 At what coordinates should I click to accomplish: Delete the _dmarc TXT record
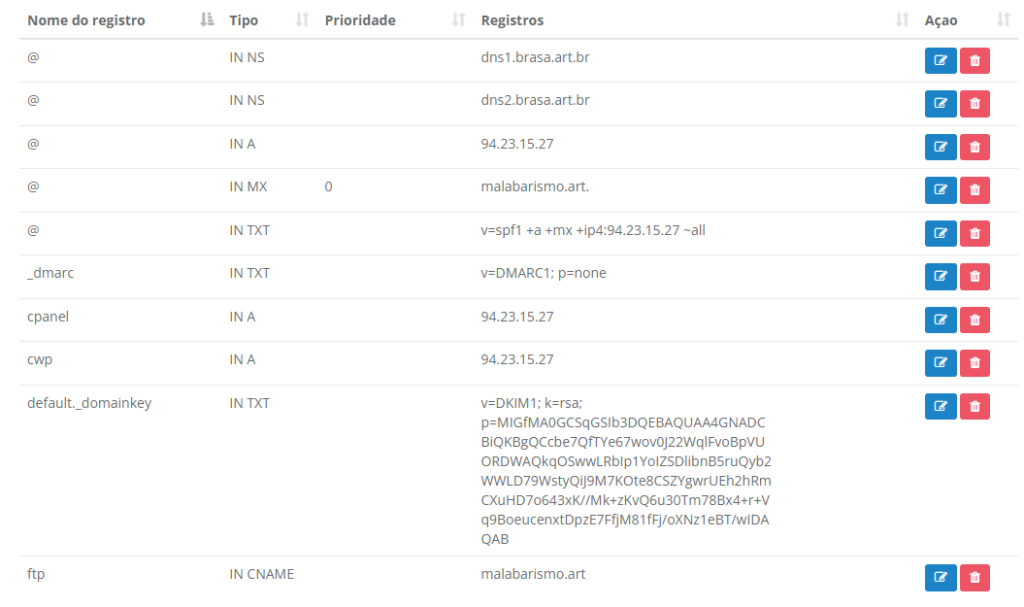point(974,276)
